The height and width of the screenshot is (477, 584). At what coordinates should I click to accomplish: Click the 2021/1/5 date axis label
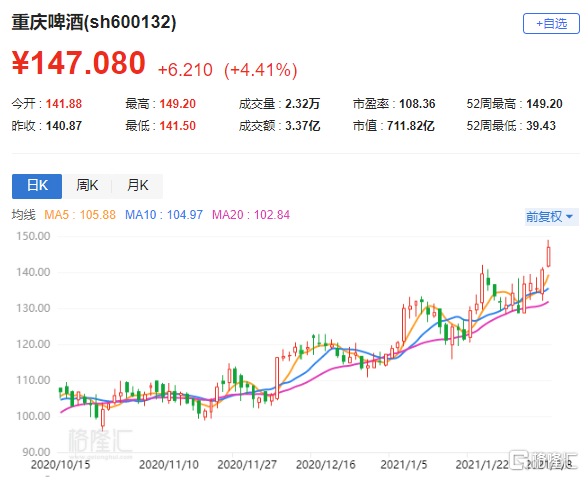pyautogui.click(x=404, y=465)
